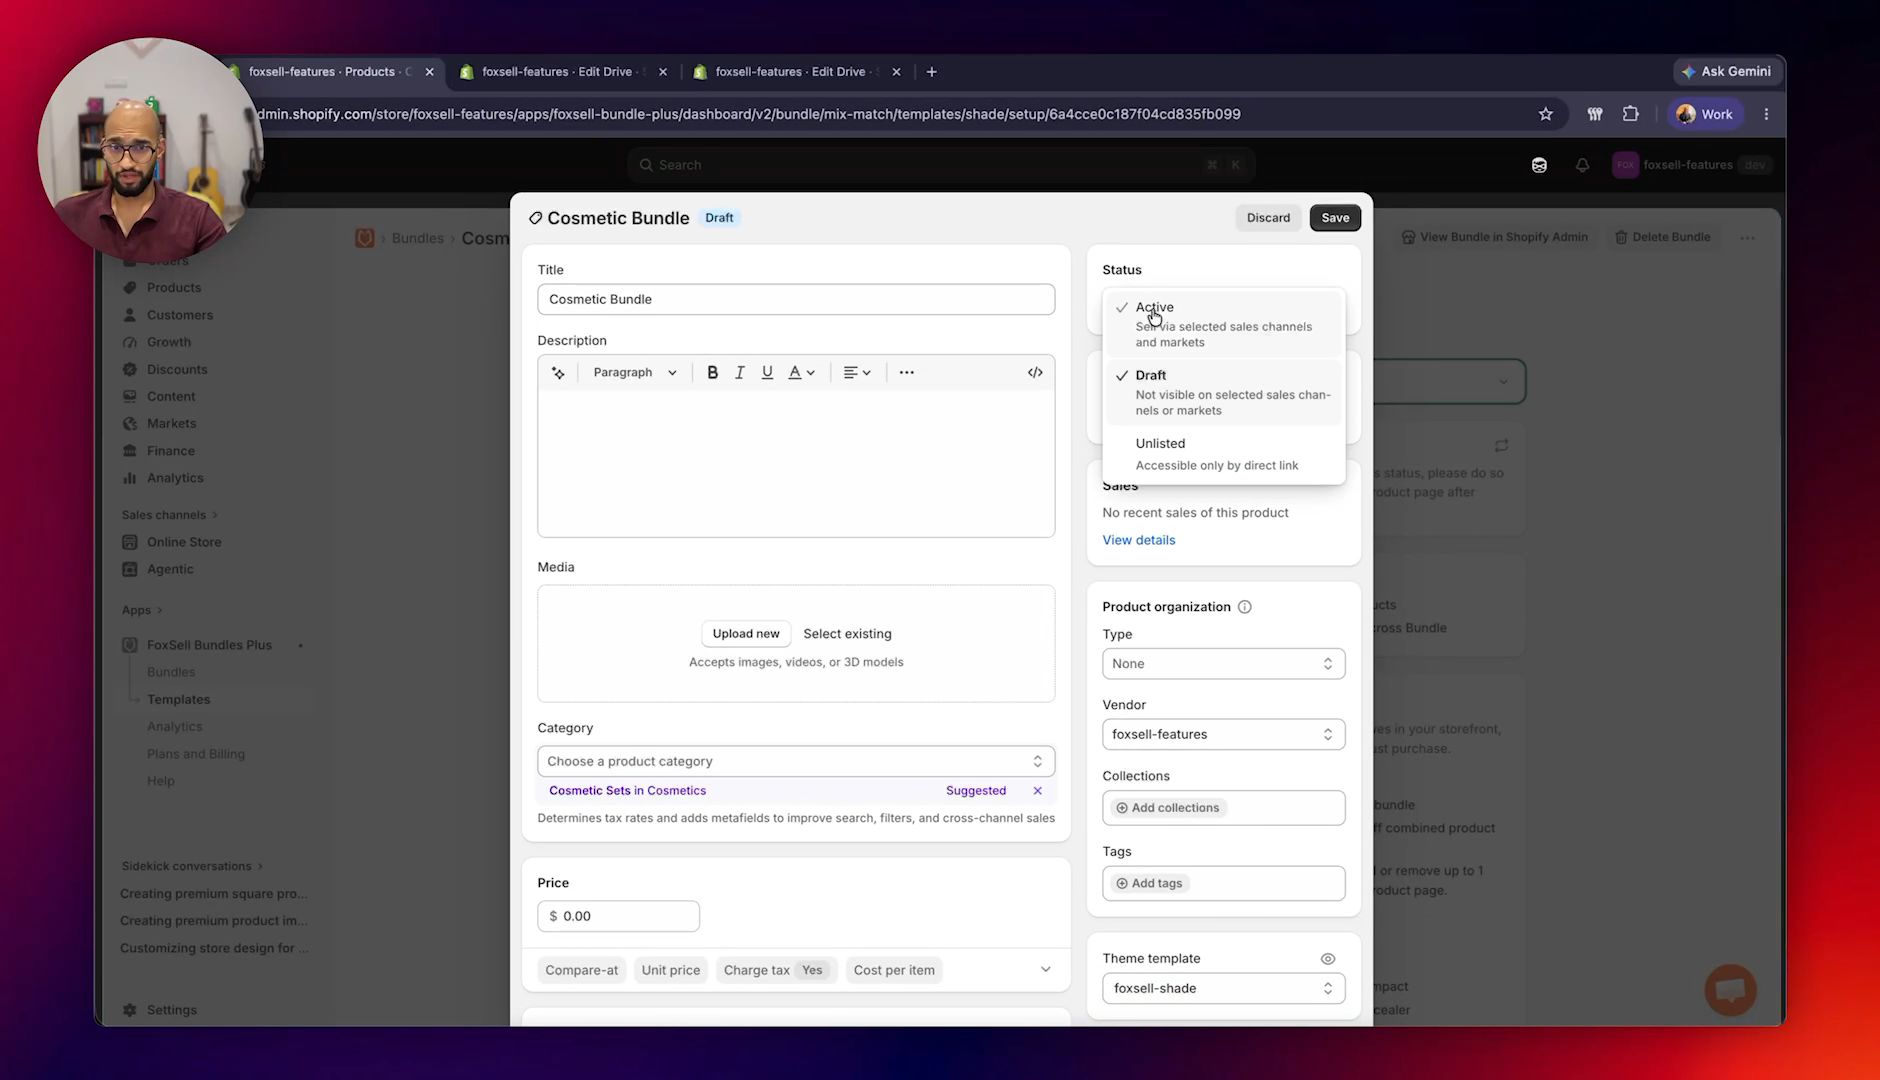Image resolution: width=1880 pixels, height=1080 pixels.
Task: Select the Unlisted status option
Action: 1224,453
